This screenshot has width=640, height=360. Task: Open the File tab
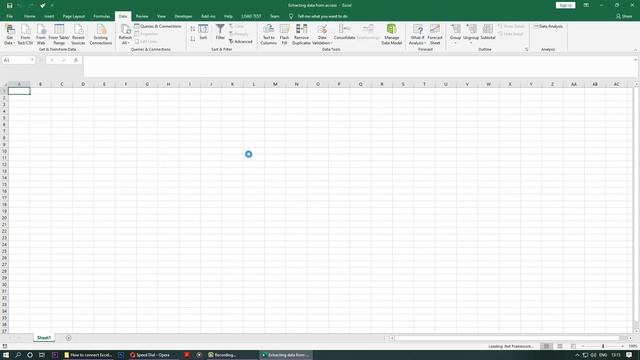[9, 16]
